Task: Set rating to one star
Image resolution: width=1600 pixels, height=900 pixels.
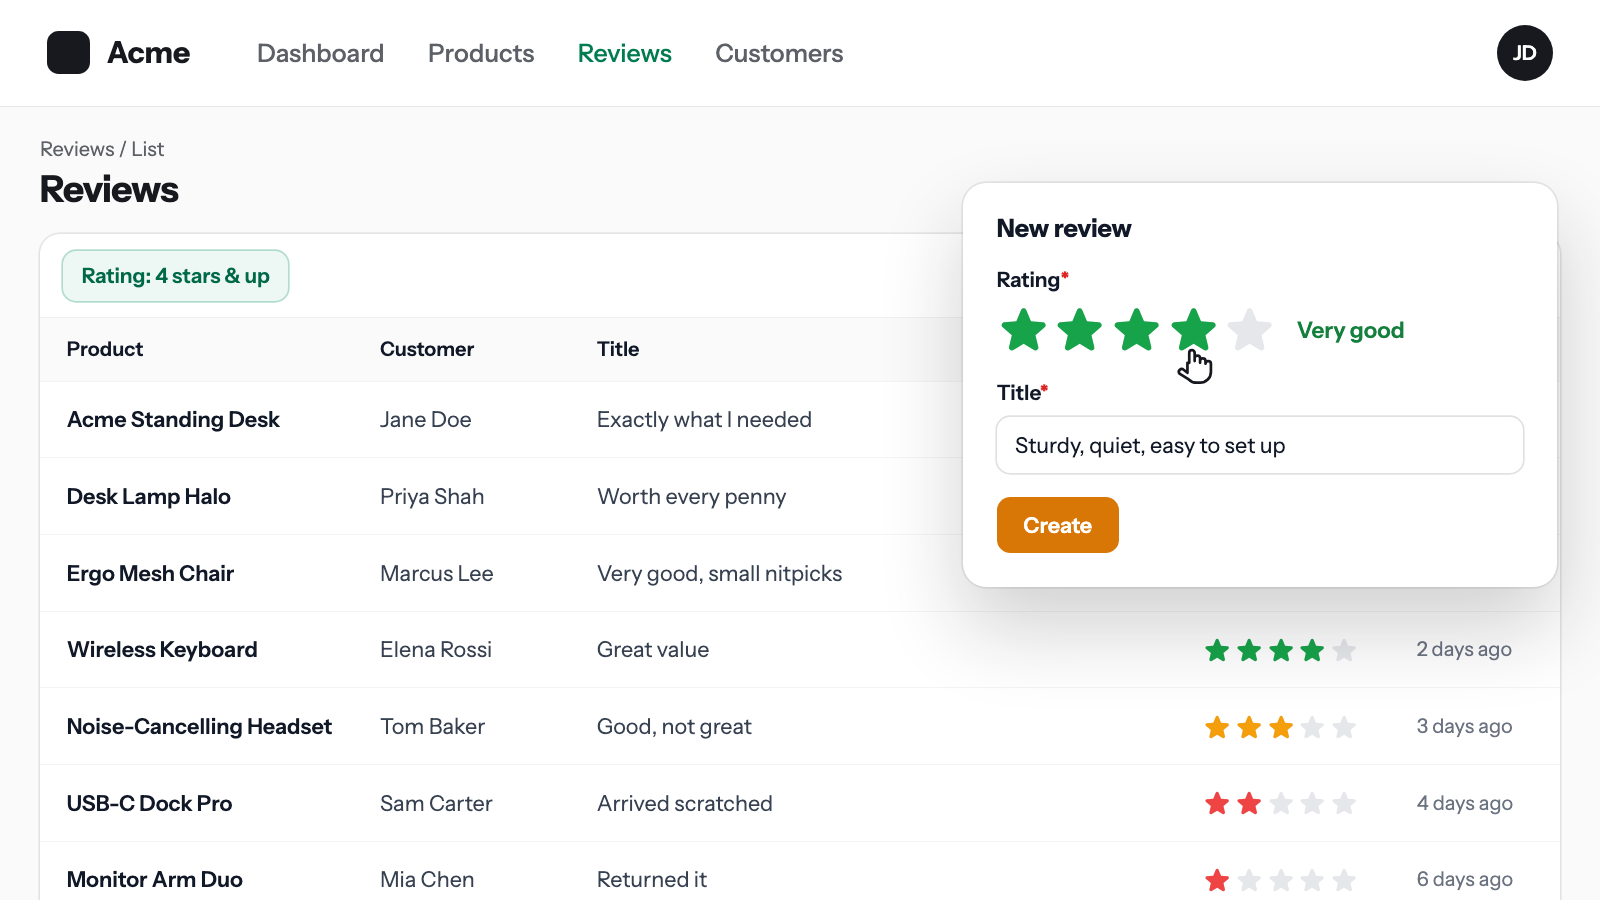Action: (1023, 330)
